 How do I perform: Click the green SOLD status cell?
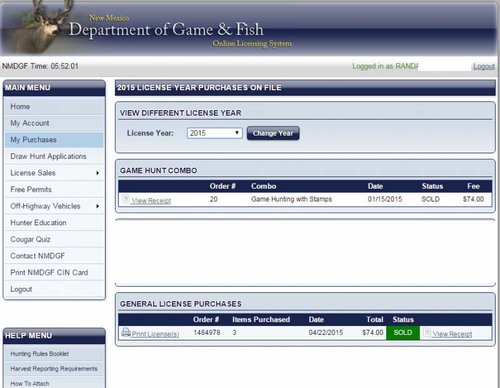[x=403, y=333]
